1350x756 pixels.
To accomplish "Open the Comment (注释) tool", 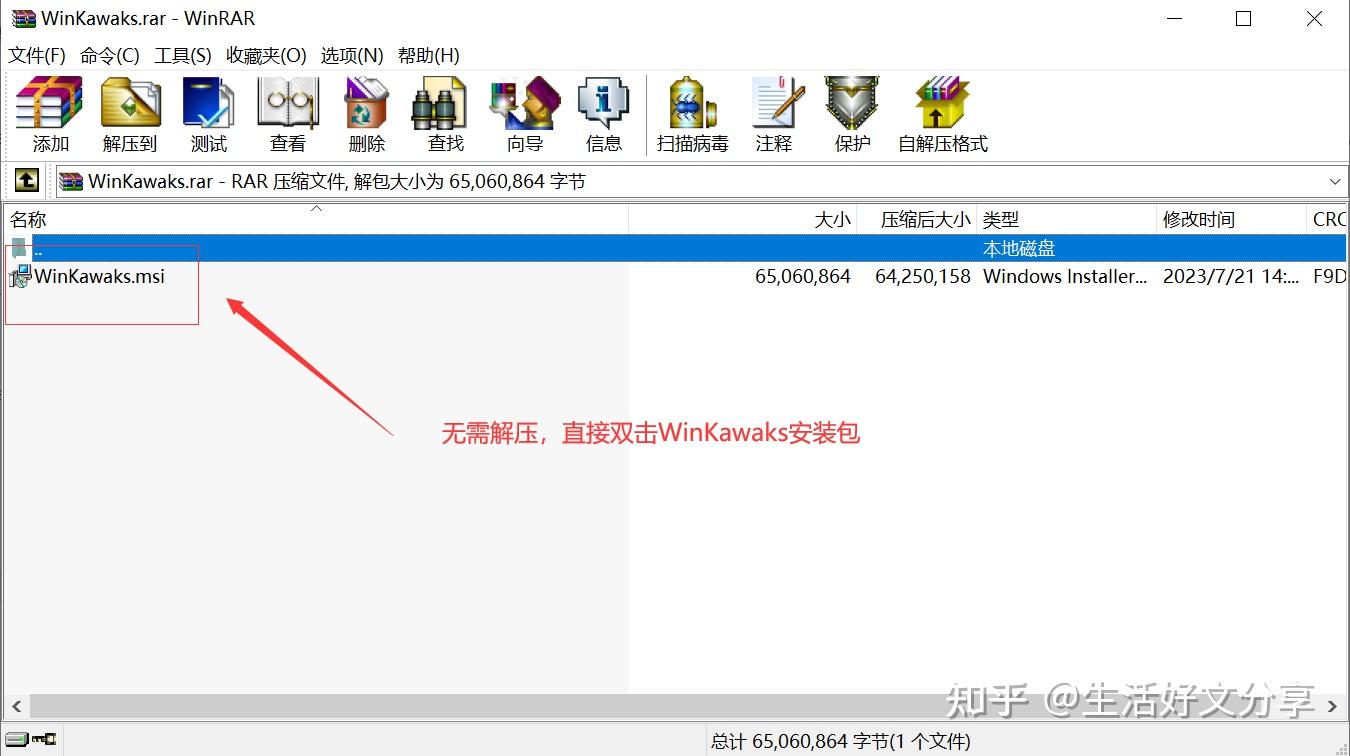I will (775, 115).
